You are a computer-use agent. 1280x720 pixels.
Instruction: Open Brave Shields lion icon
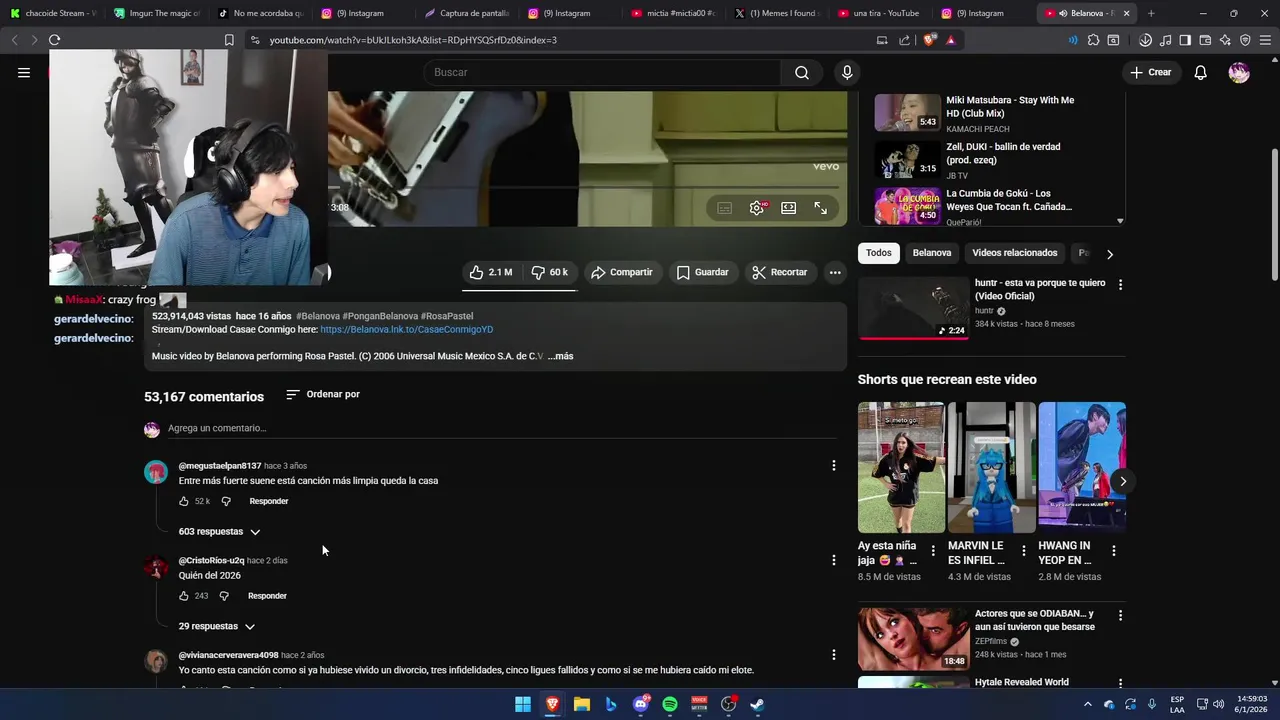[x=930, y=40]
